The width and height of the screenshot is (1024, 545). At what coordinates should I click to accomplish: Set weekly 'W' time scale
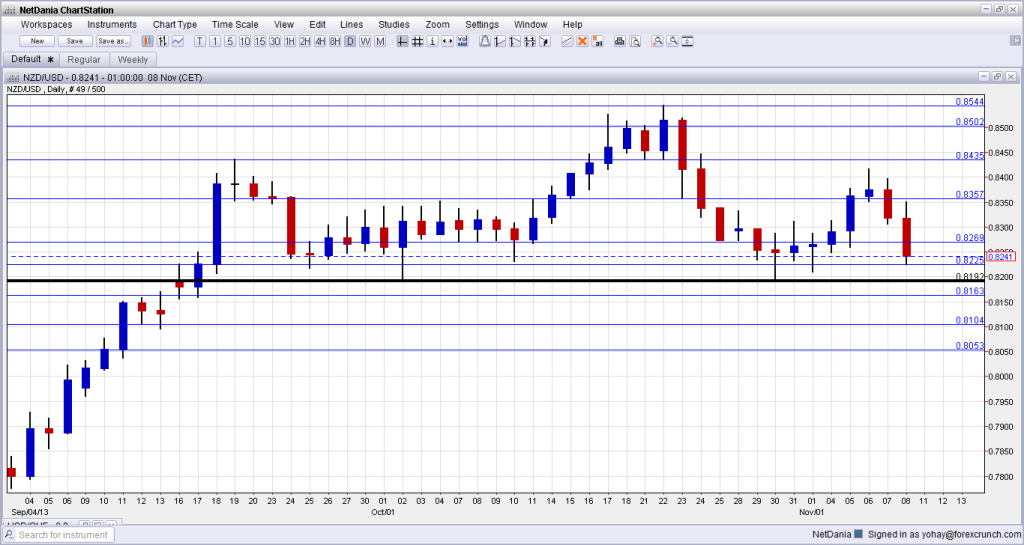[365, 41]
